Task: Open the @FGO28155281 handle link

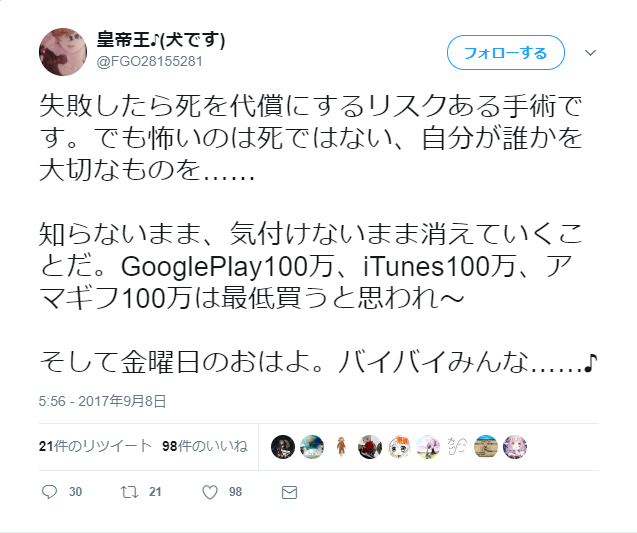Action: point(150,61)
